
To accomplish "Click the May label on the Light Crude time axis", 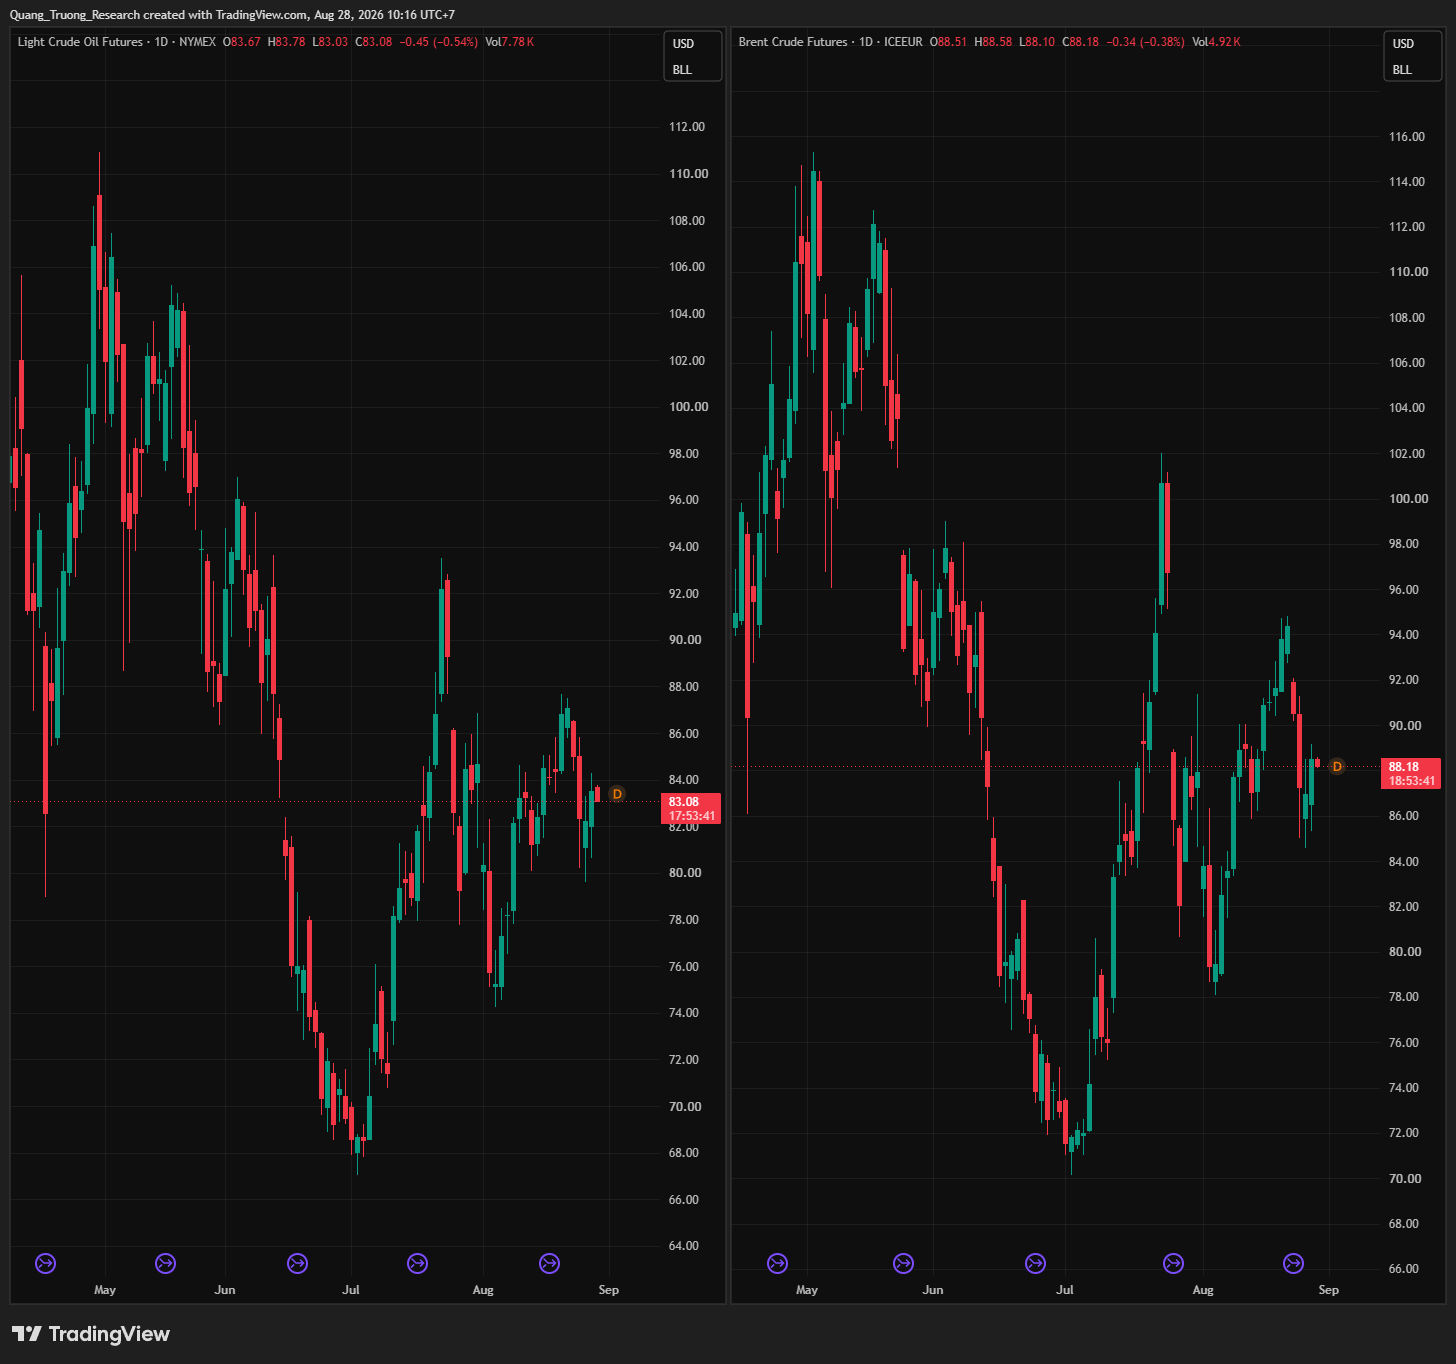I will pos(105,1290).
